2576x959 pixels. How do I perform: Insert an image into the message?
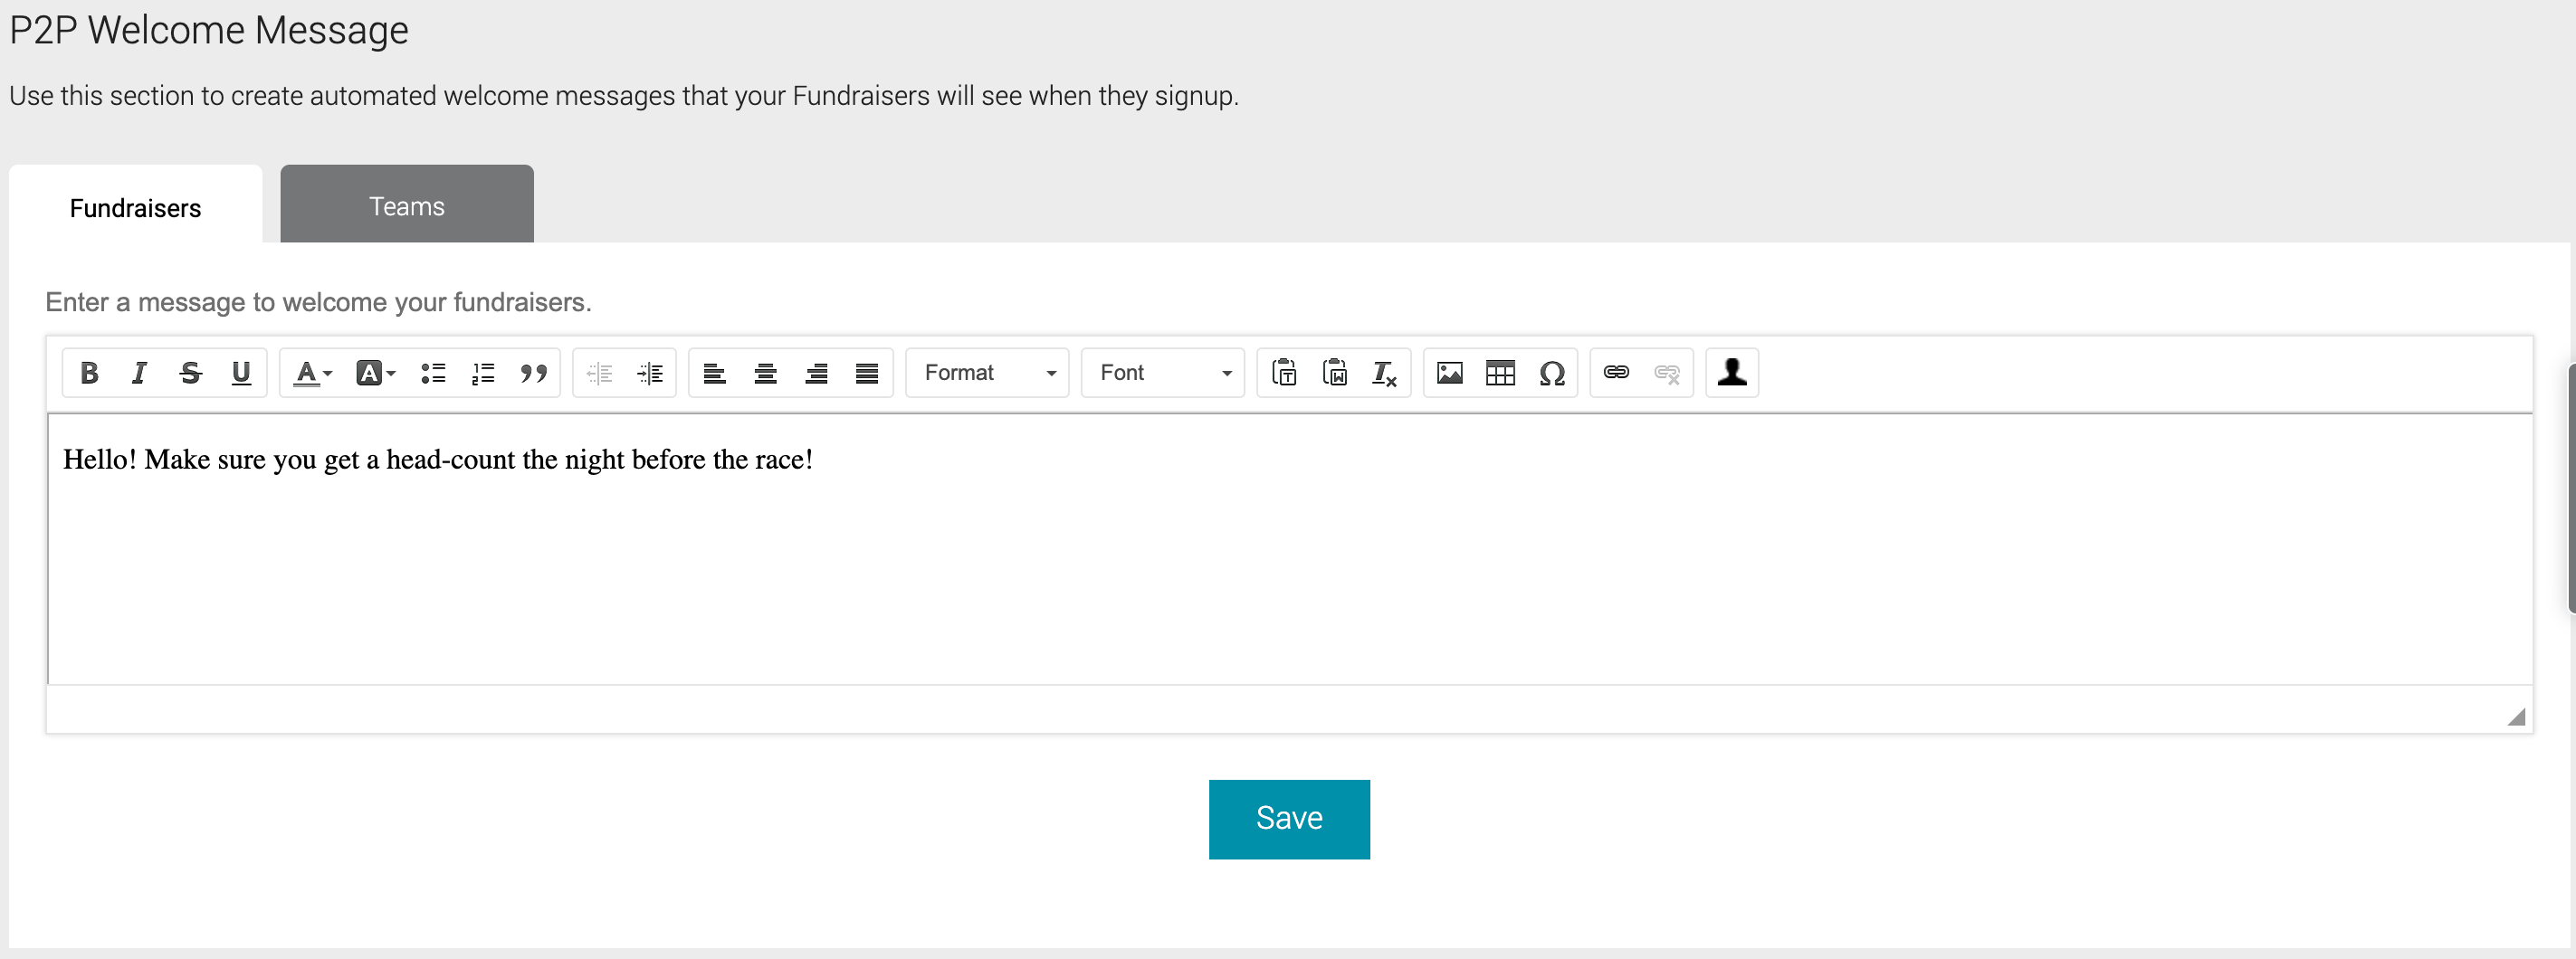(x=1449, y=373)
